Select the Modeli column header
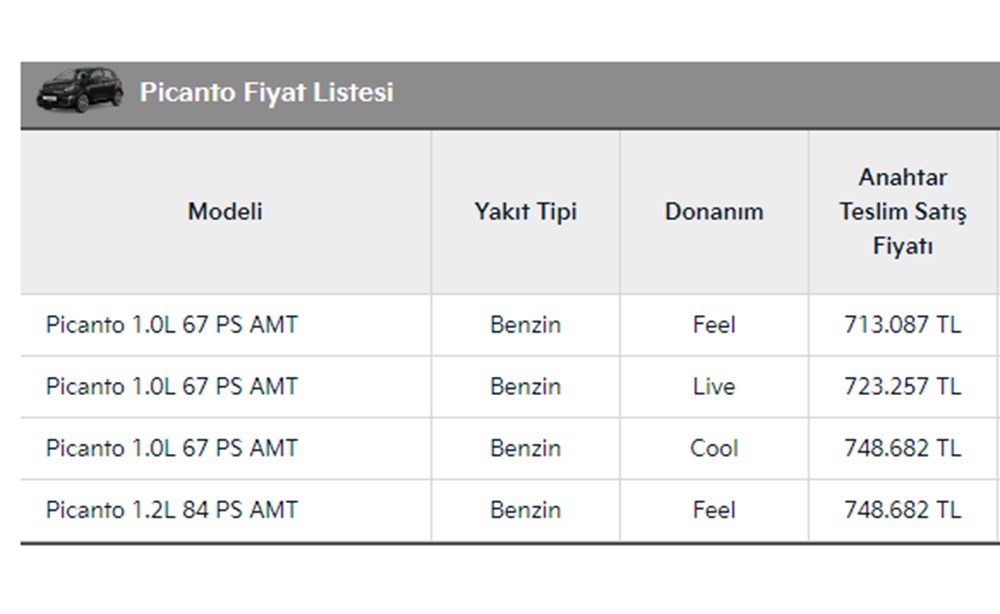1000x614 pixels. pos(225,212)
